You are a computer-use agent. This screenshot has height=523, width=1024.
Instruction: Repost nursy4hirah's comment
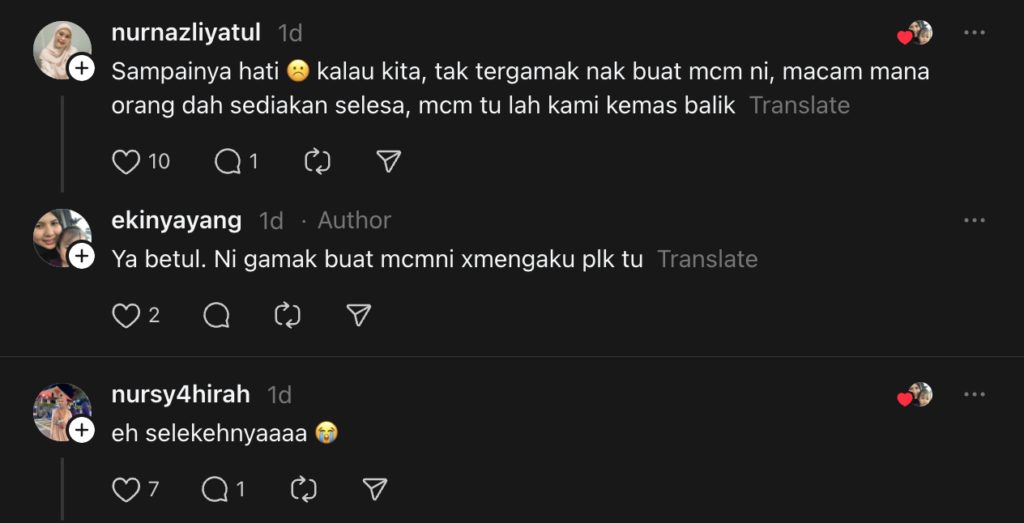[x=303, y=489]
